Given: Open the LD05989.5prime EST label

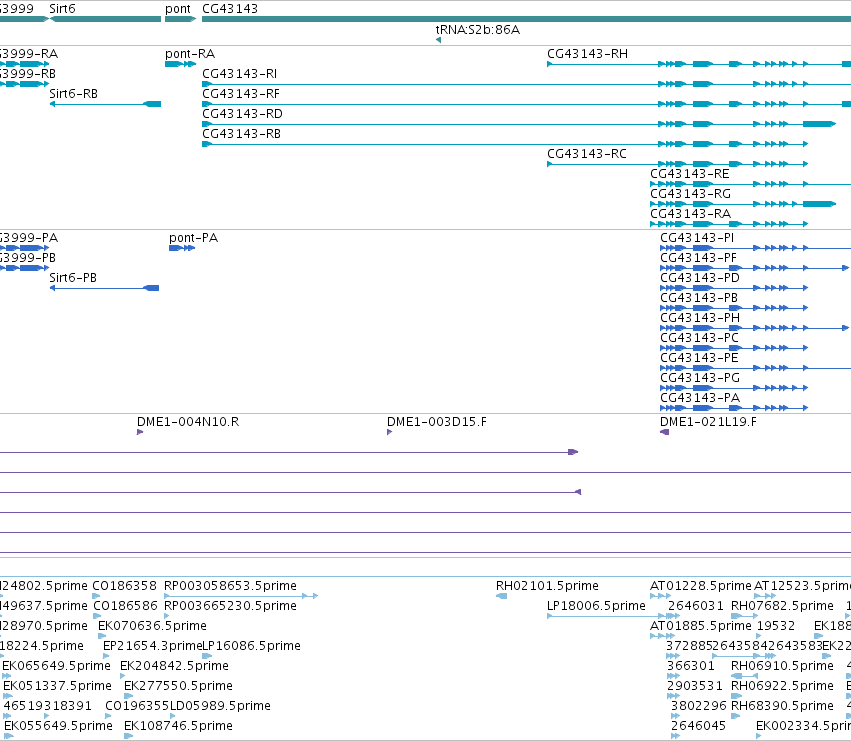Looking at the screenshot, I should coord(220,706).
